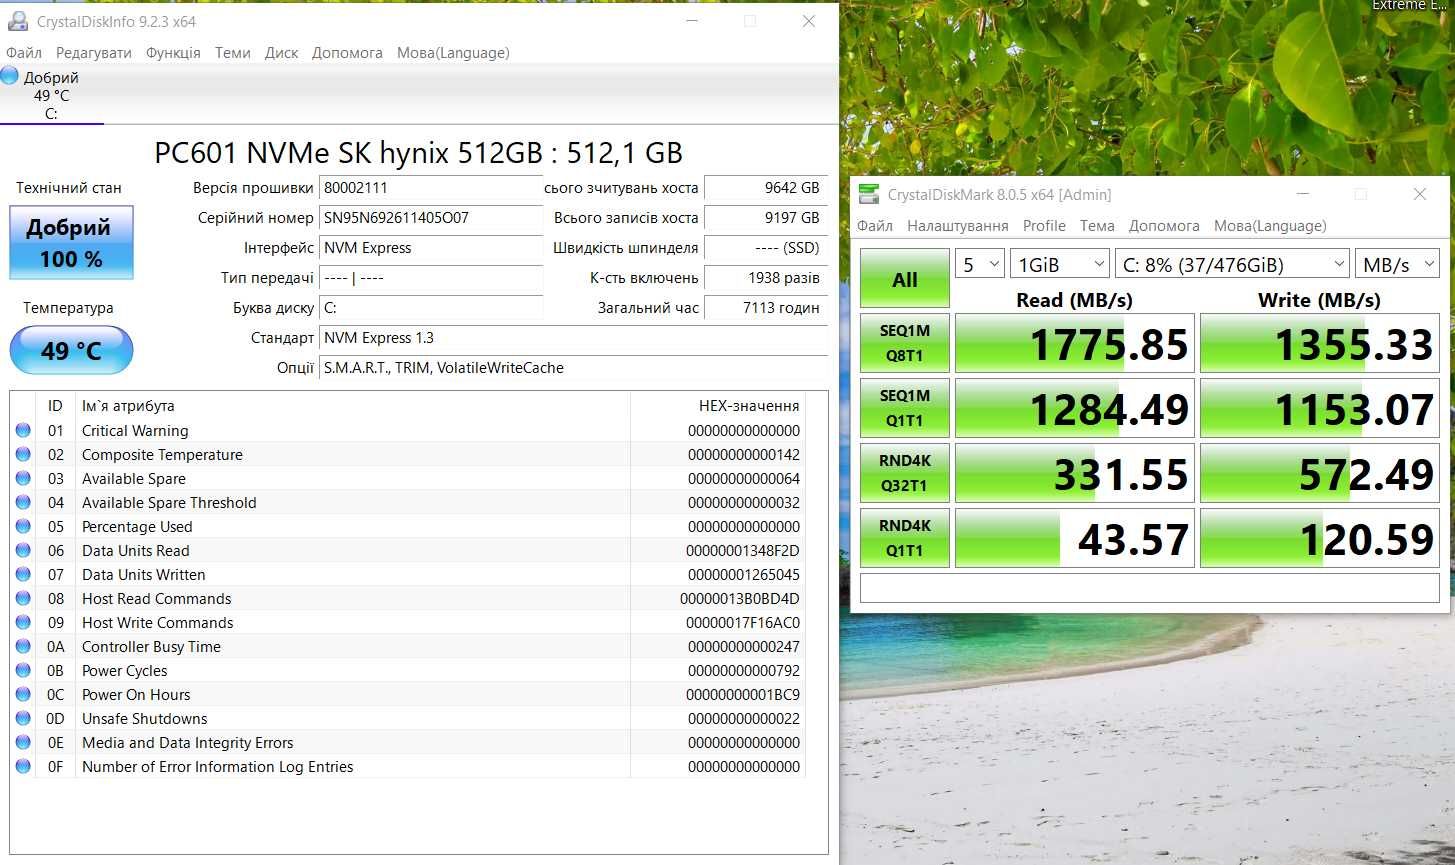
Task: Click the RND4K Q32T1 write result 572.49
Action: pos(1320,473)
